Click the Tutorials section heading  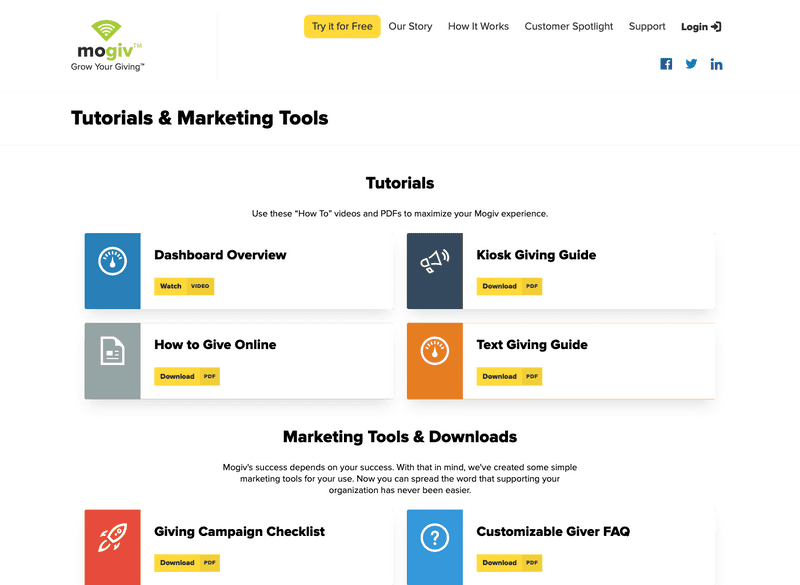point(400,183)
